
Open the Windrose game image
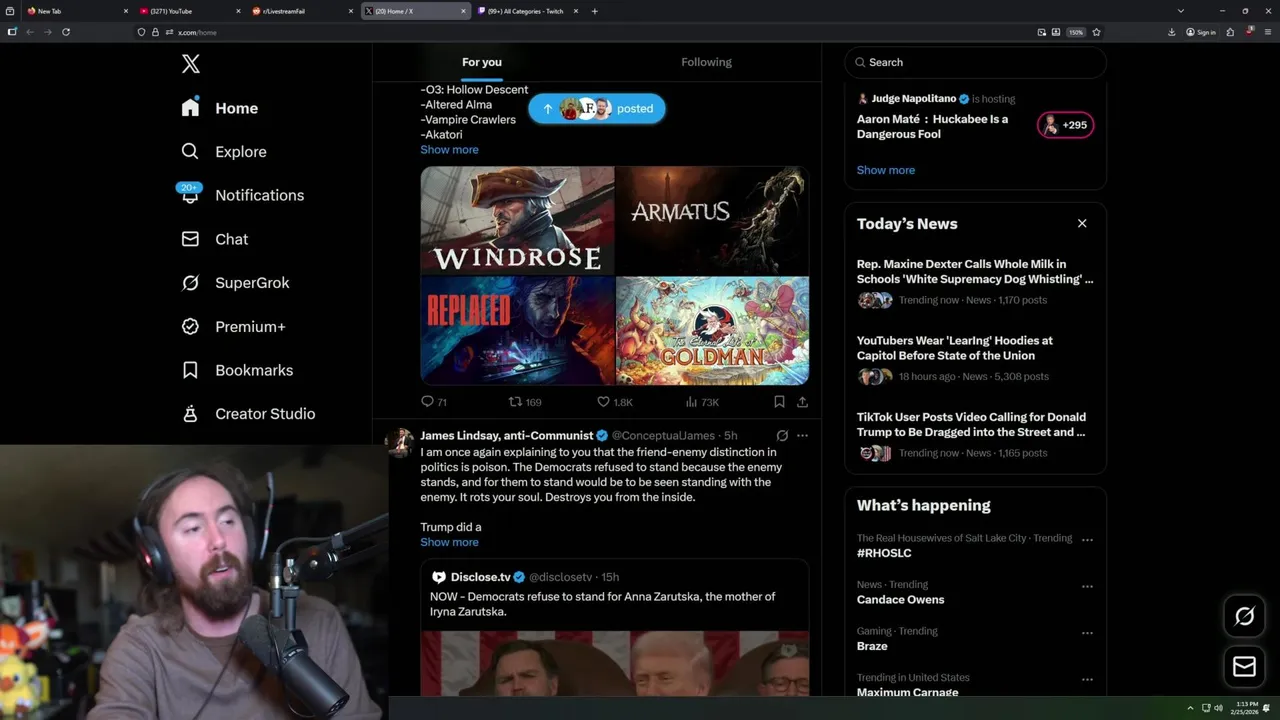click(517, 220)
